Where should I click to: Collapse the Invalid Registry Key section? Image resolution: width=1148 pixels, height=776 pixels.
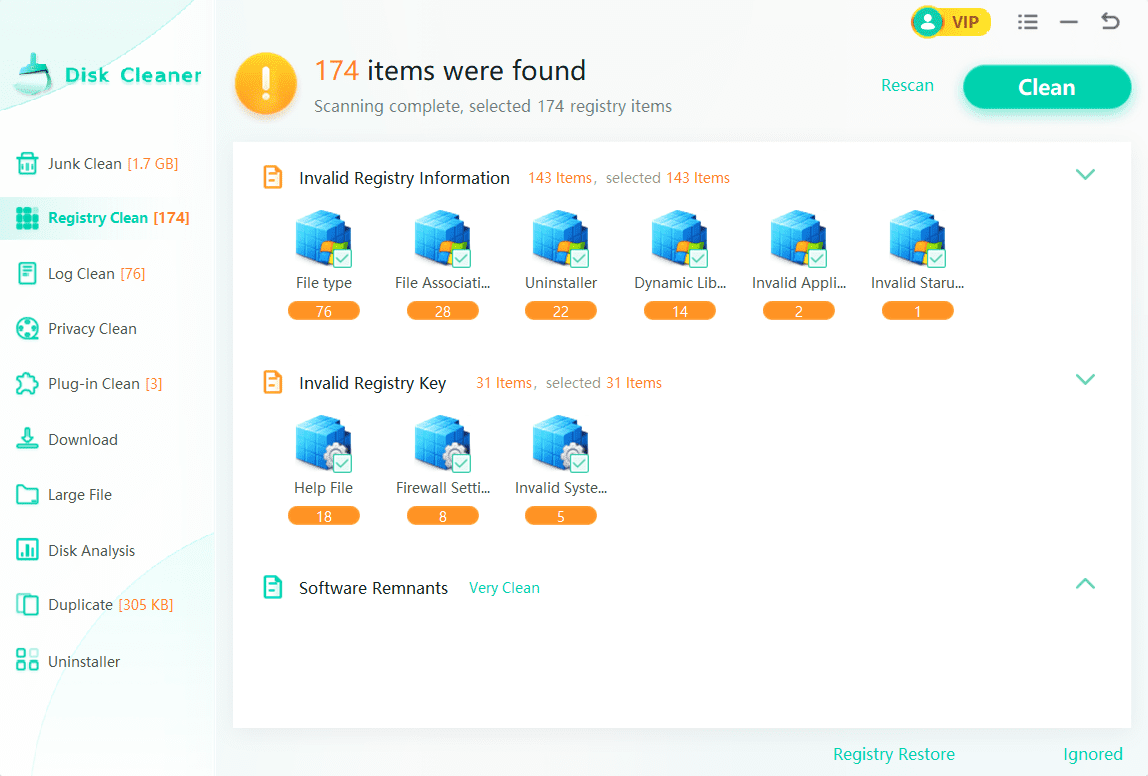1085,380
